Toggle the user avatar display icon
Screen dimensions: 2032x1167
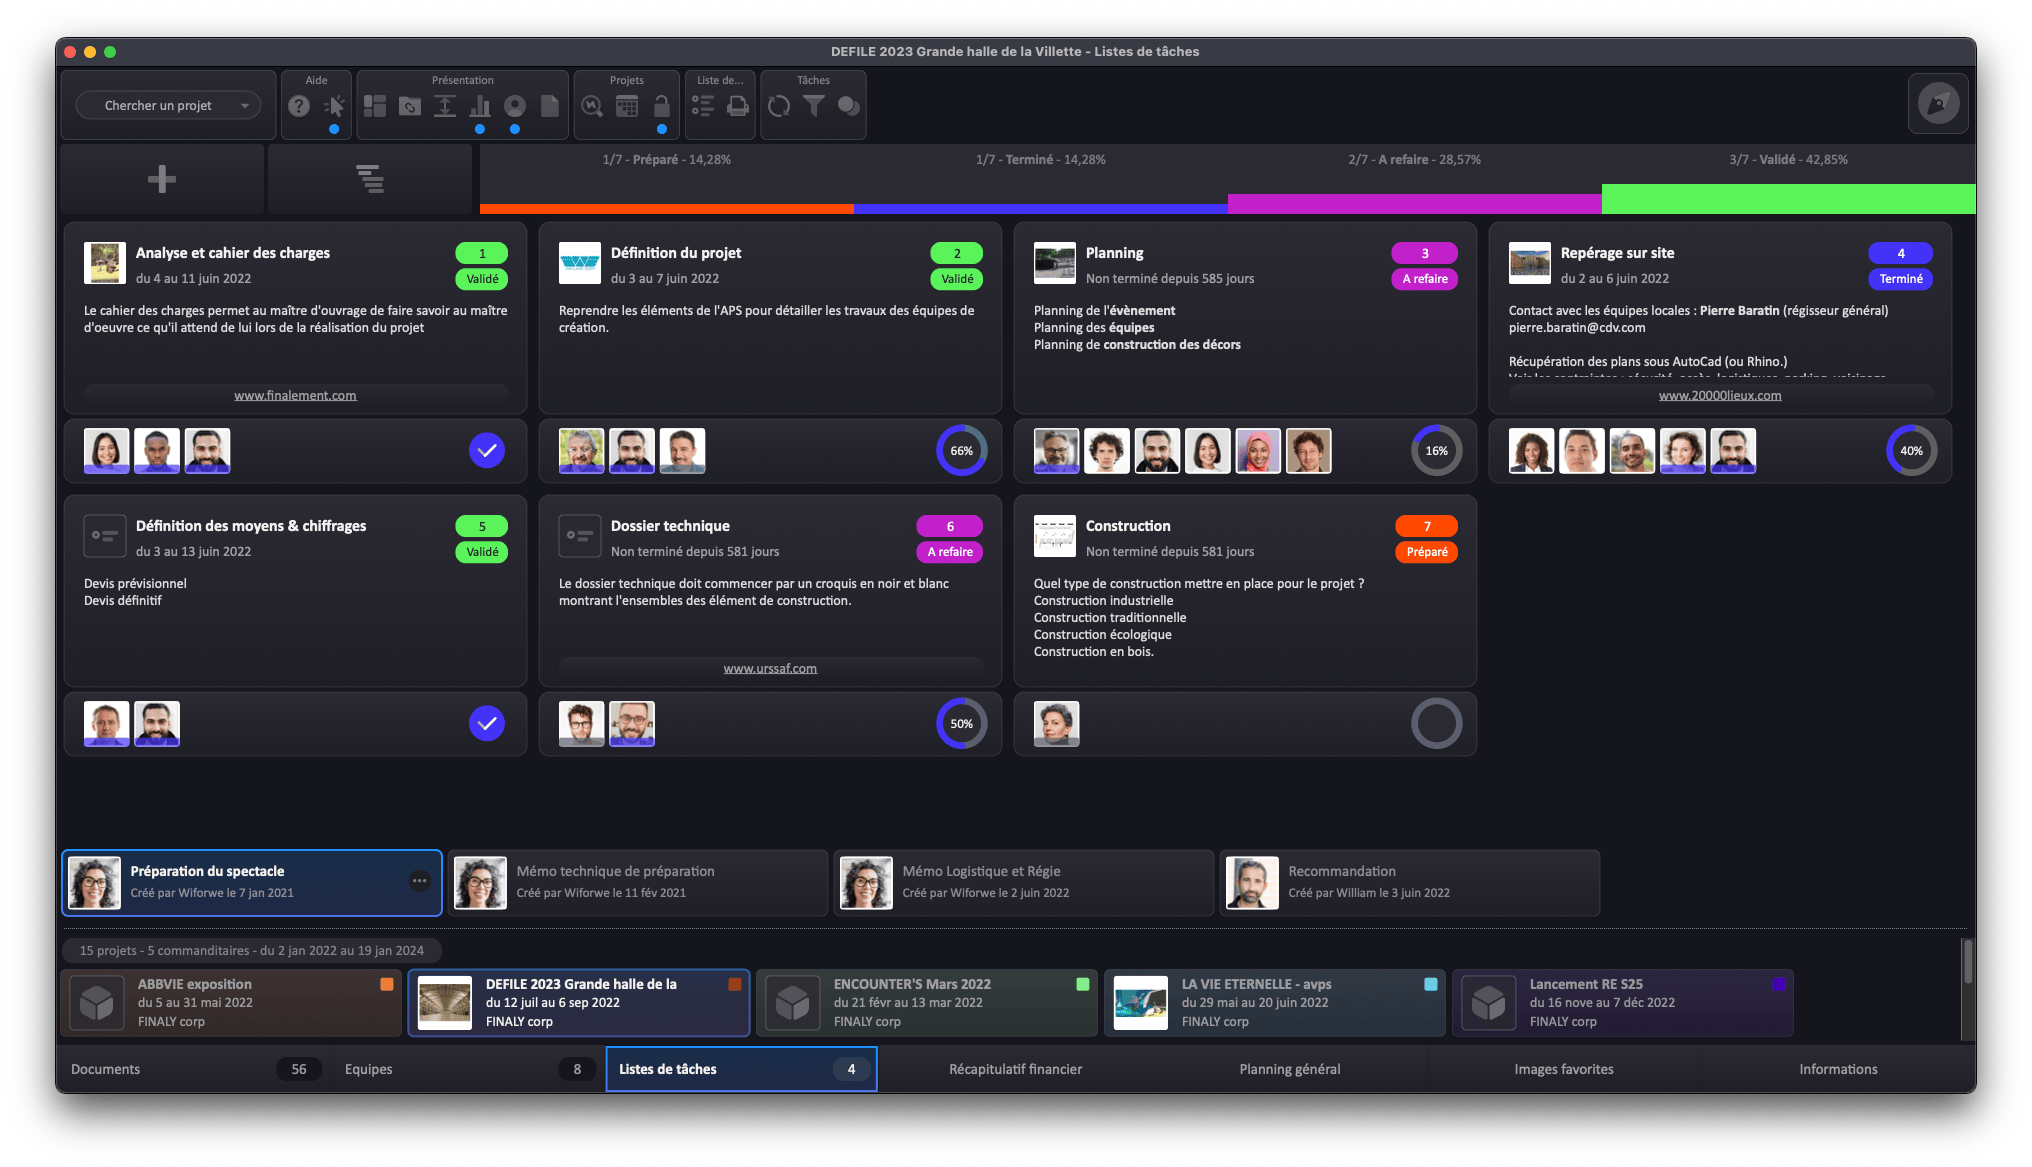(515, 105)
